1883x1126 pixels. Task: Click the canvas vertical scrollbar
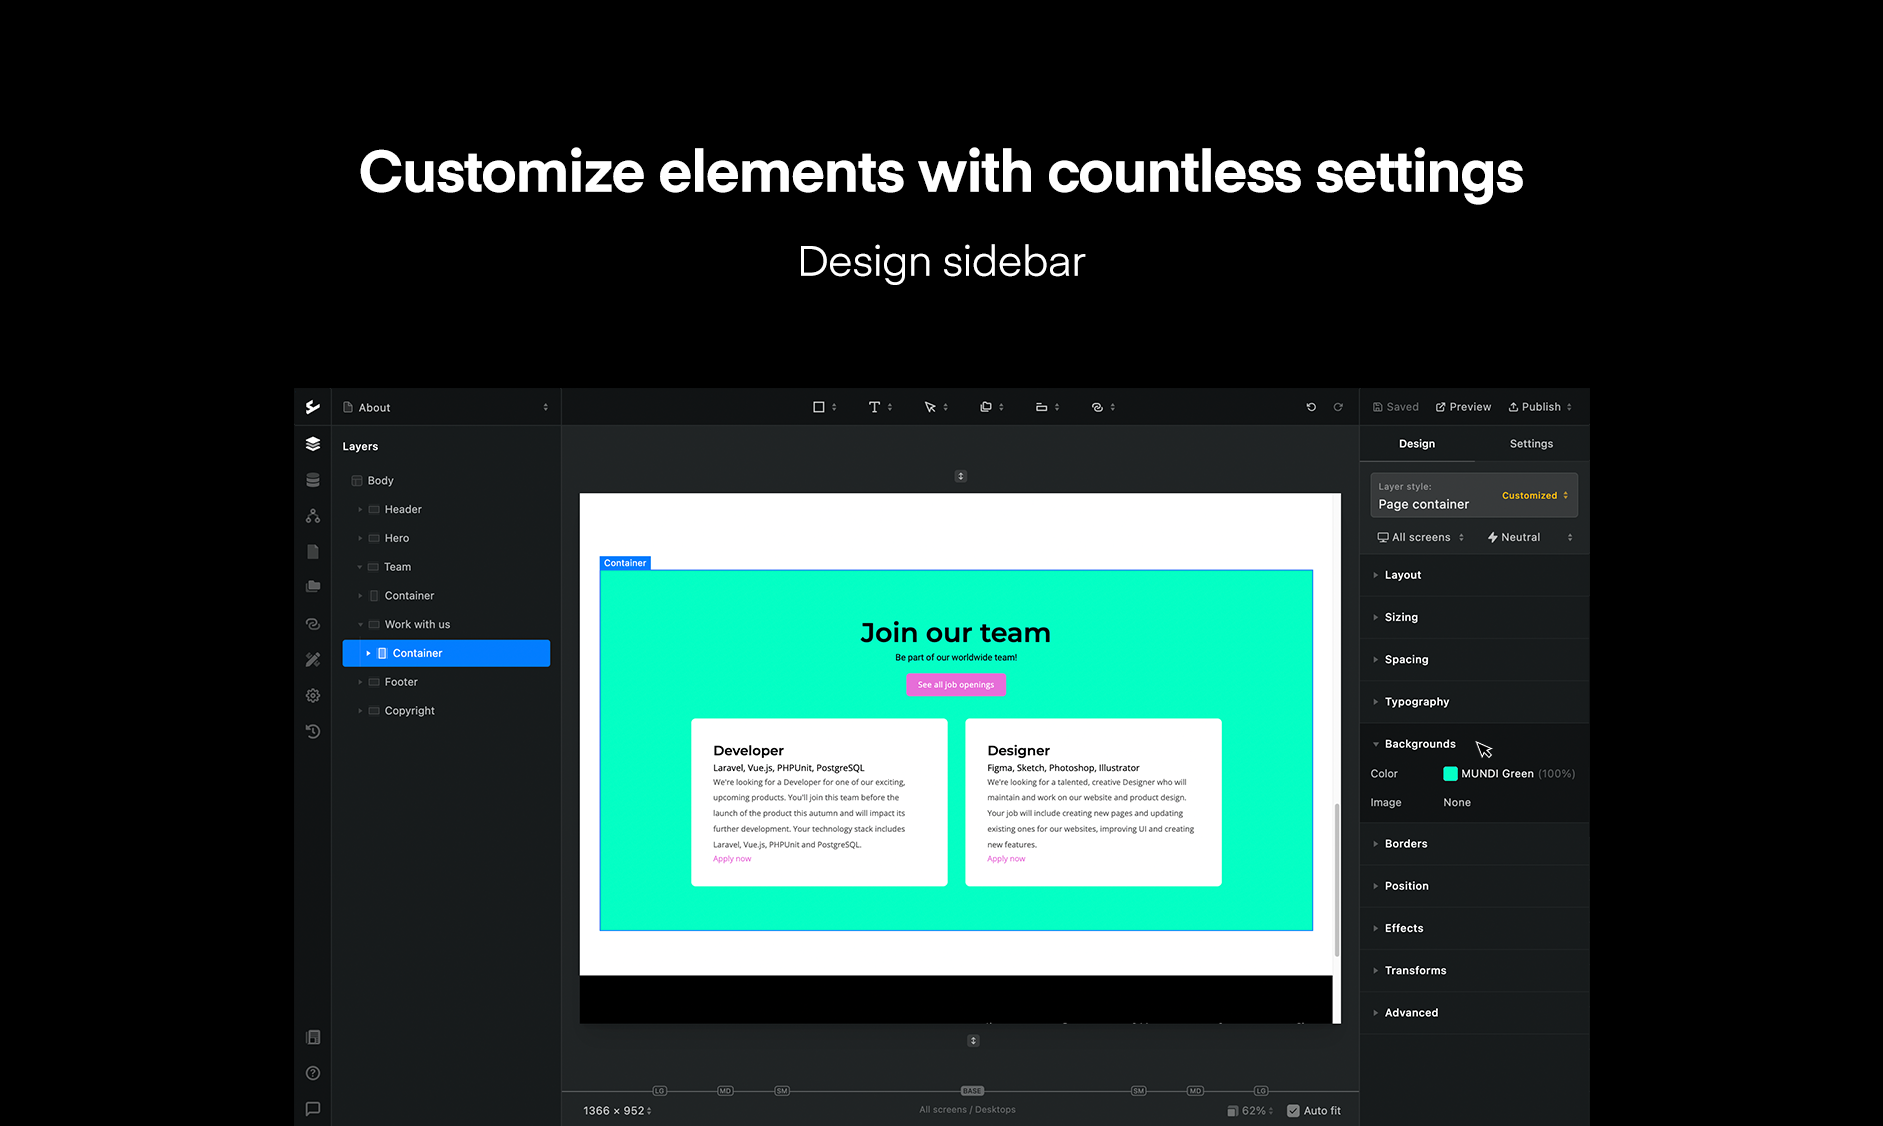(x=1337, y=880)
